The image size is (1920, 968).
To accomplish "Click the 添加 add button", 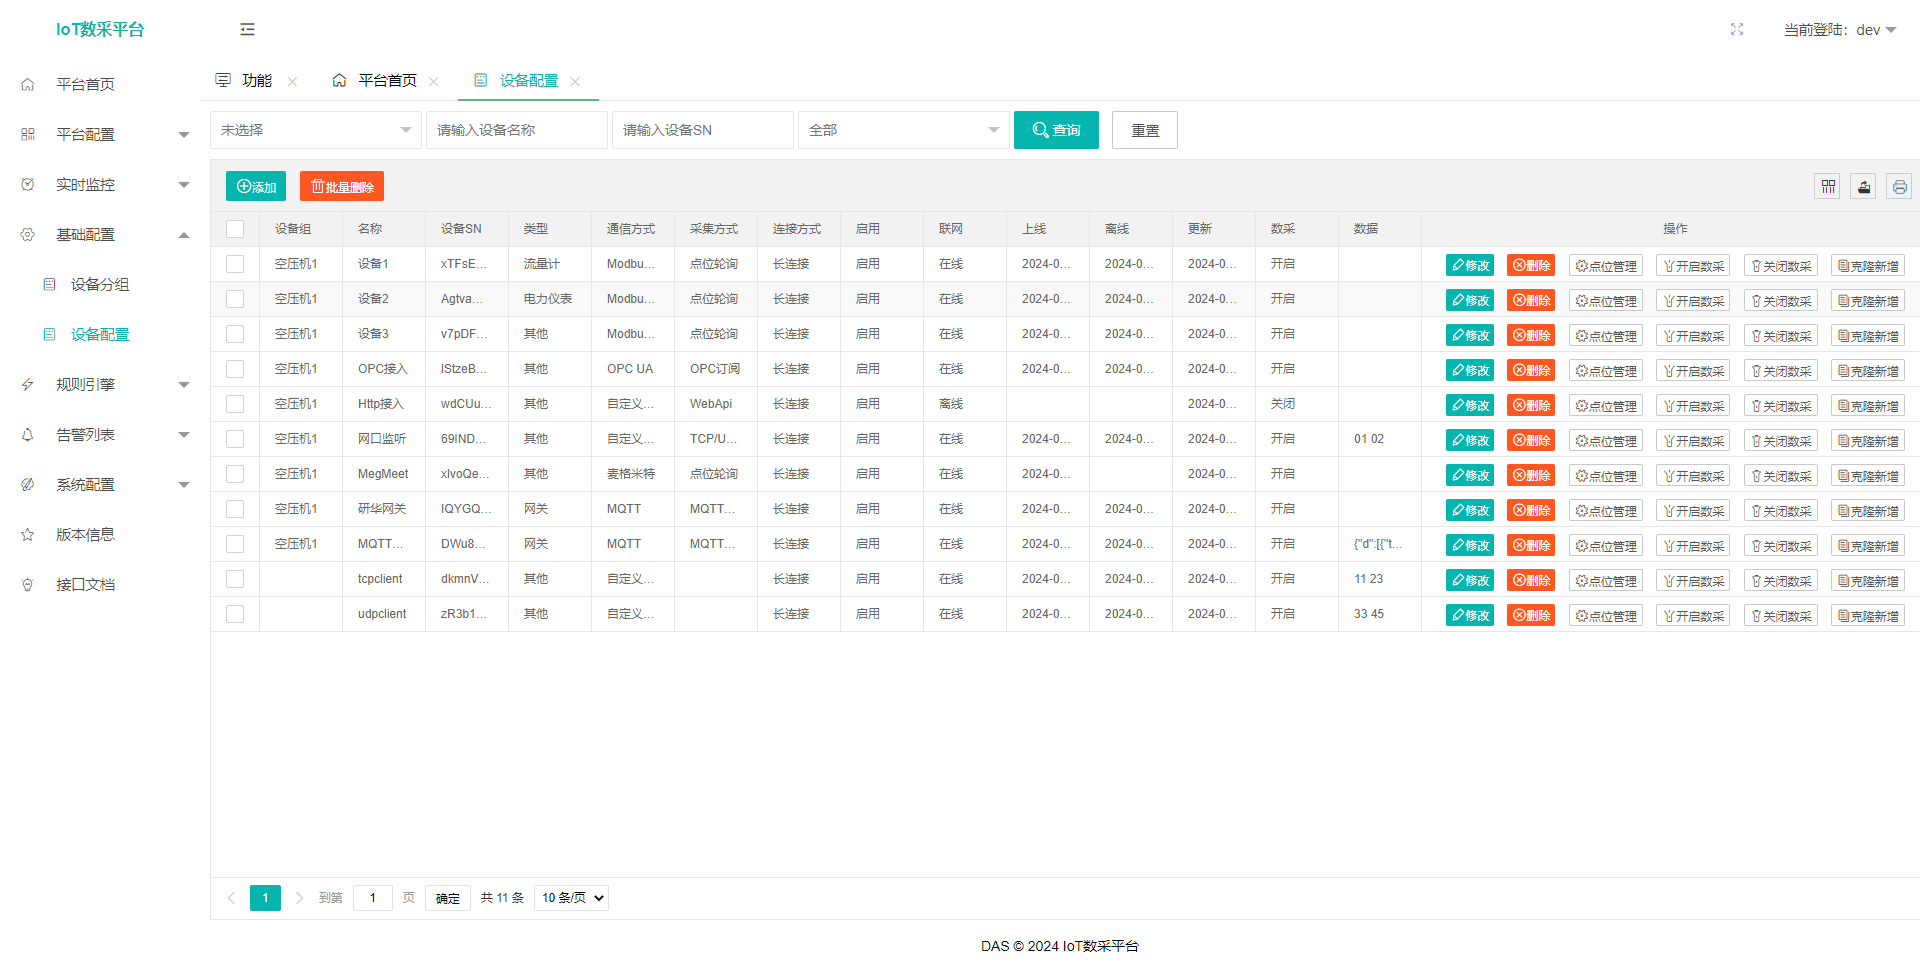I will point(256,186).
